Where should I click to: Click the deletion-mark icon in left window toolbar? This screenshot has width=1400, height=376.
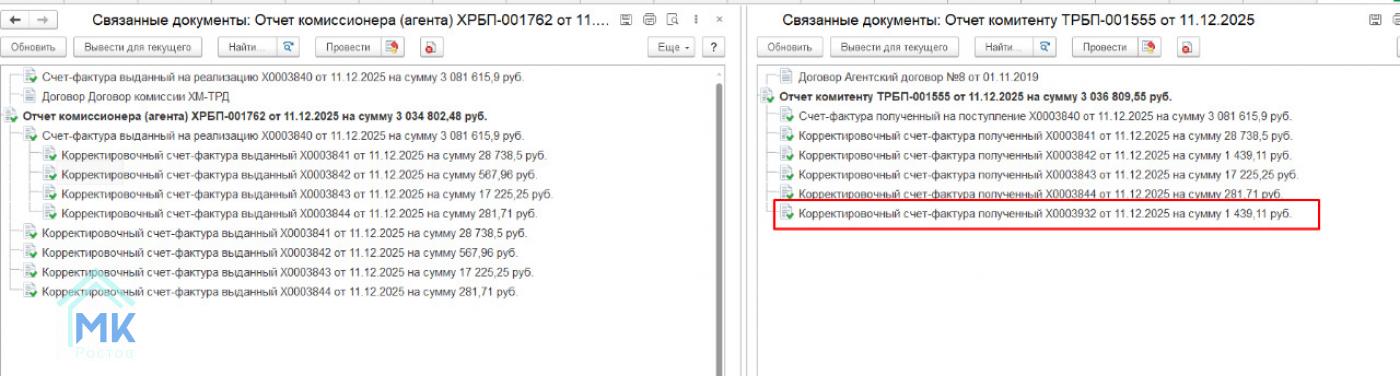pos(430,47)
